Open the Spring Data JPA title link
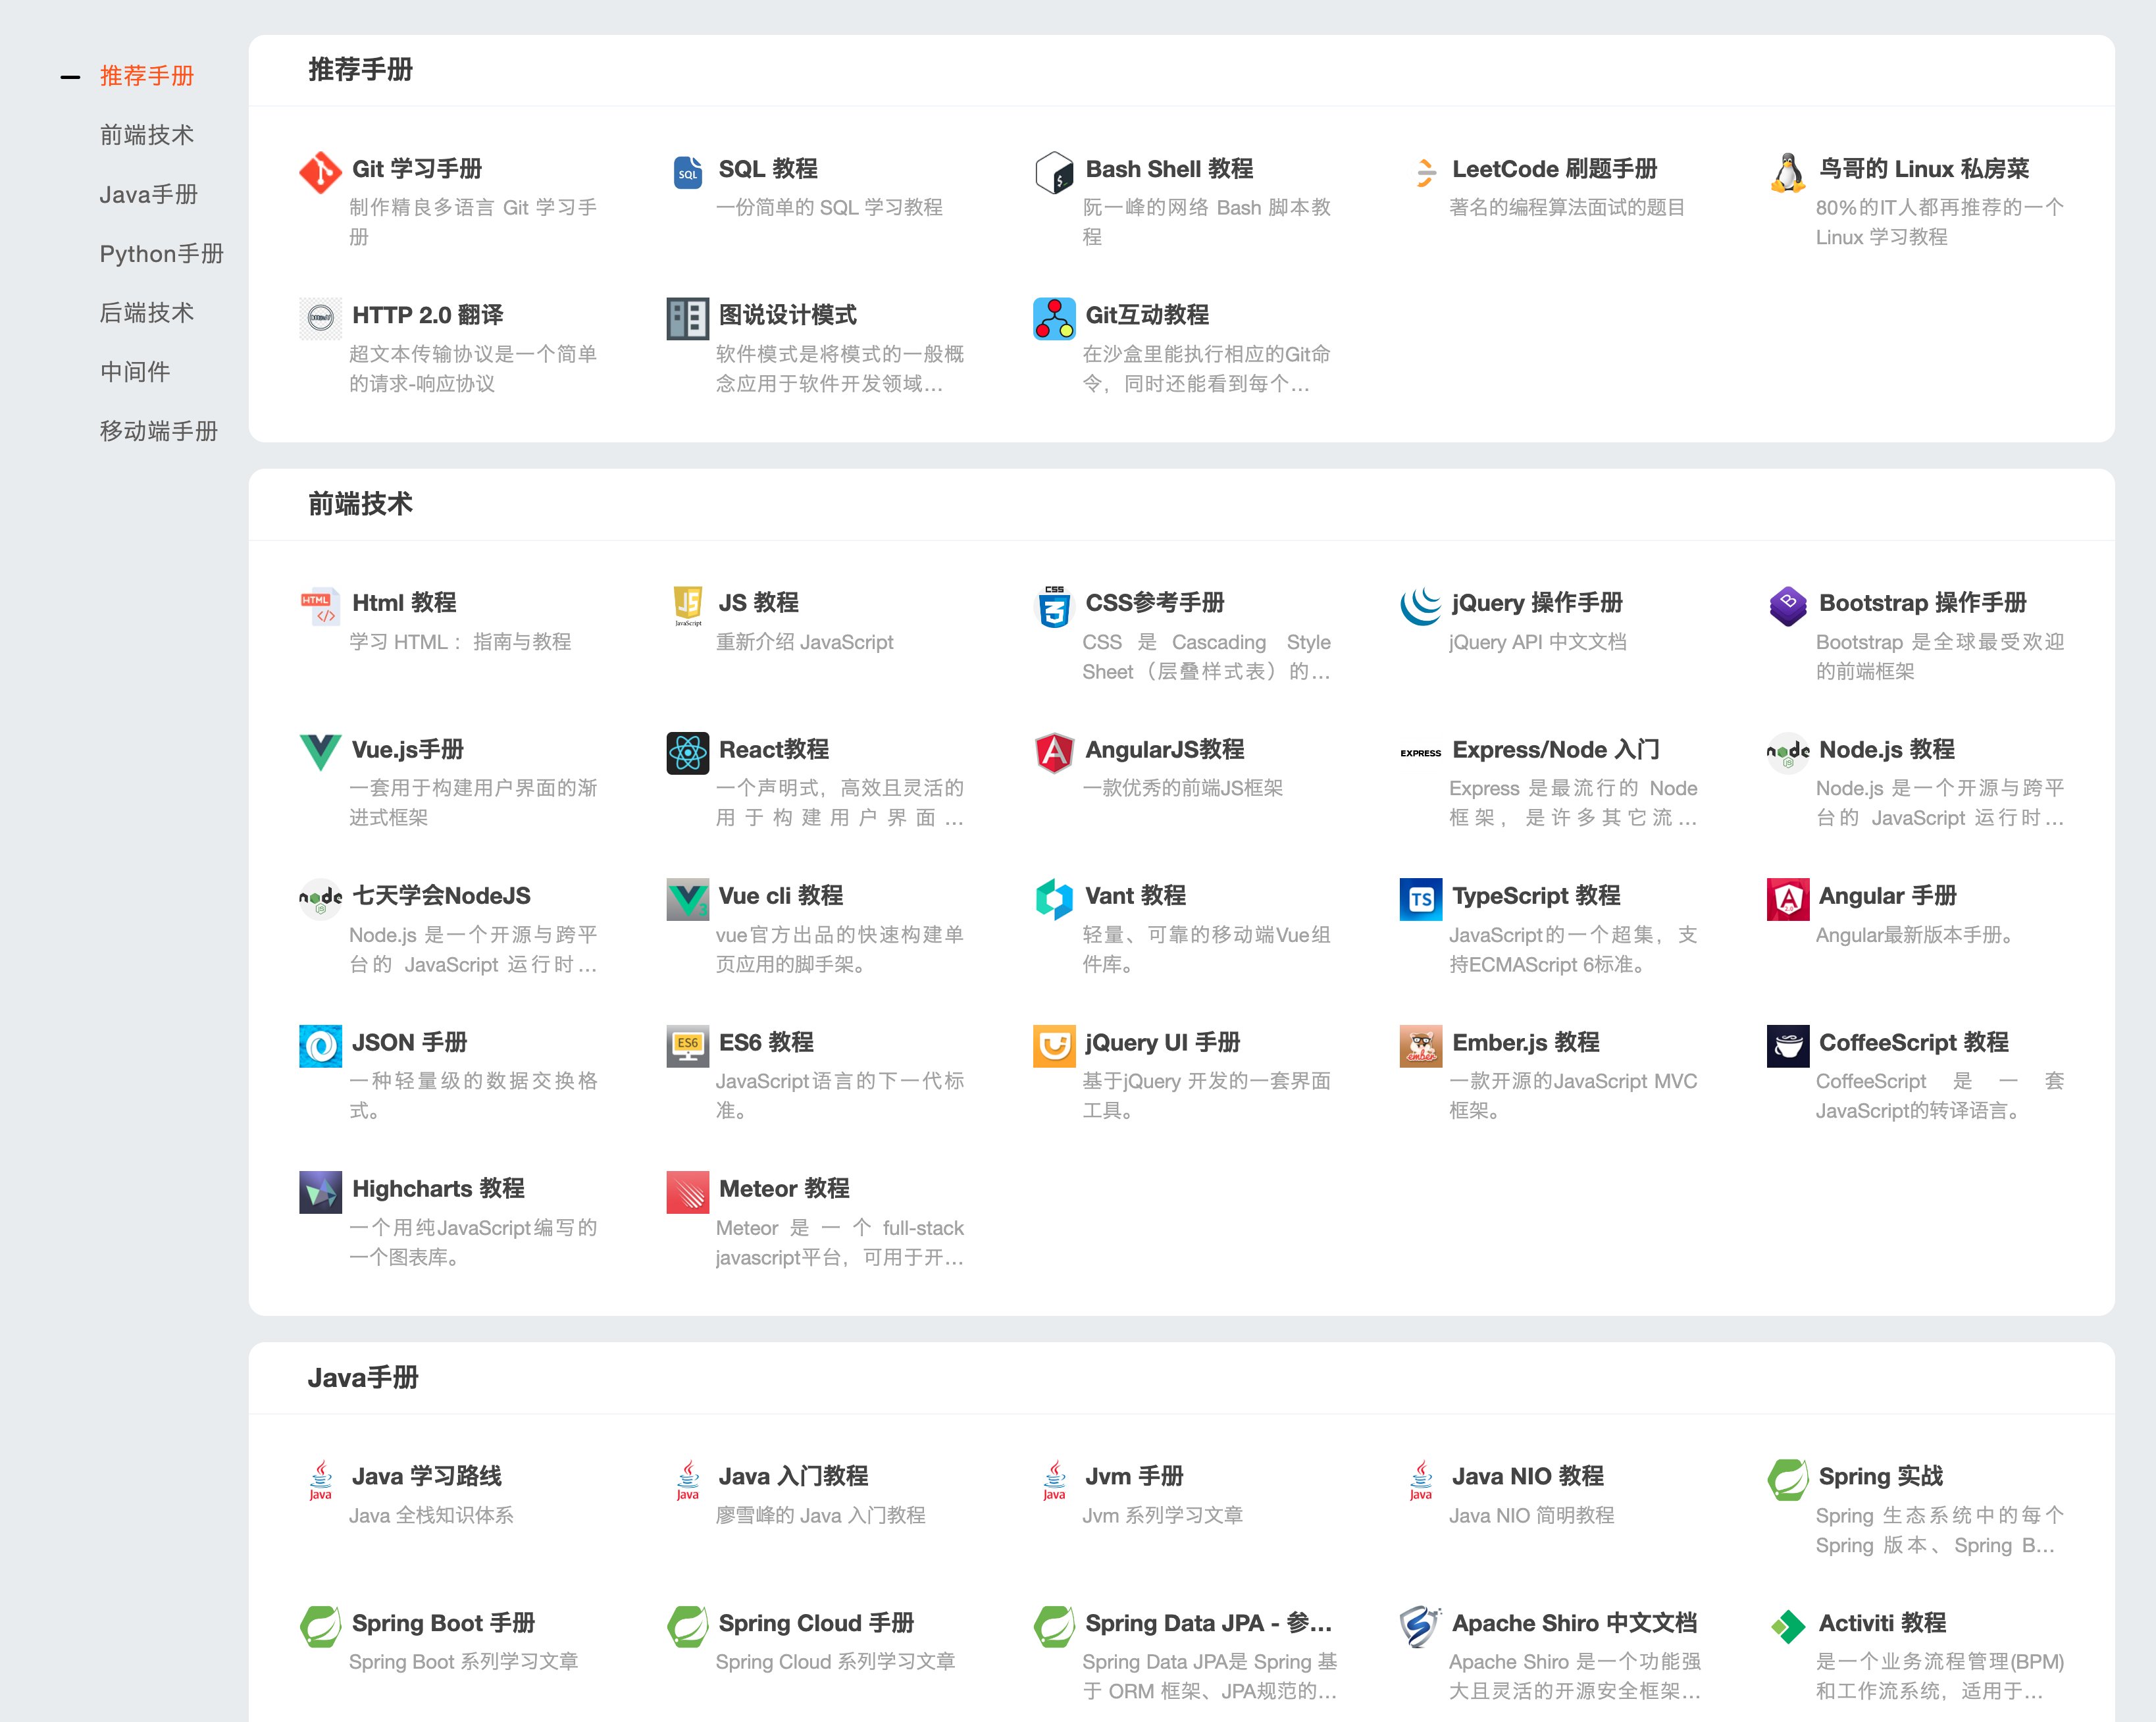The width and height of the screenshot is (2156, 1722). click(x=1209, y=1623)
